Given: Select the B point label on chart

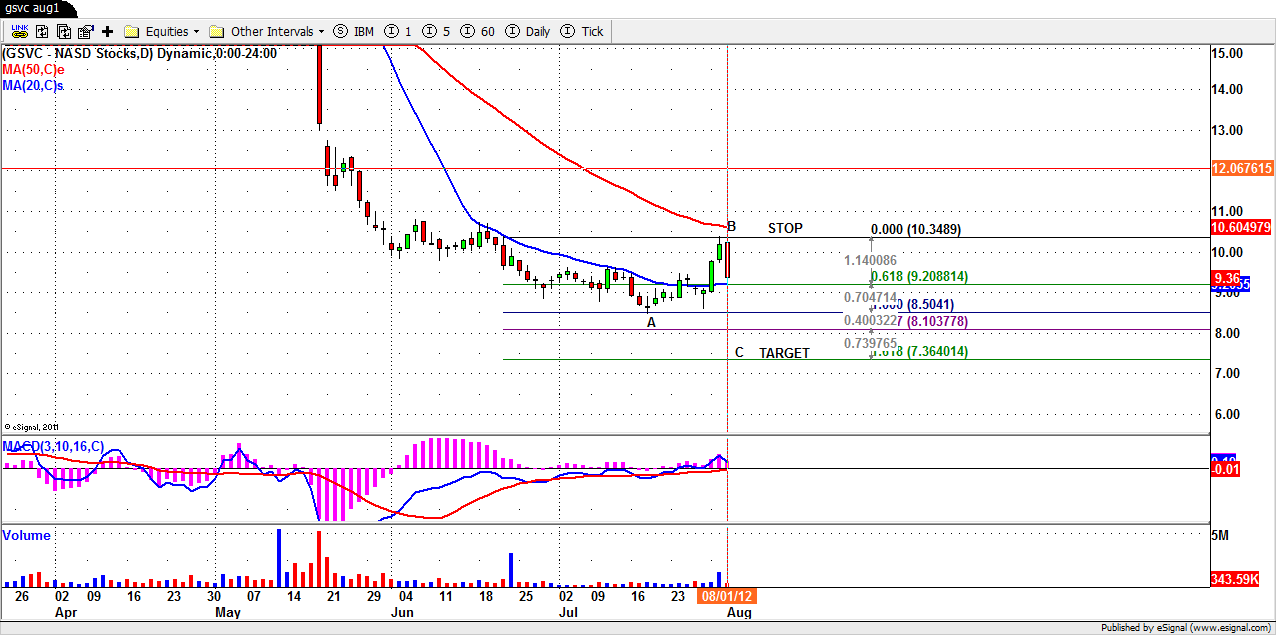Looking at the screenshot, I should (x=731, y=226).
